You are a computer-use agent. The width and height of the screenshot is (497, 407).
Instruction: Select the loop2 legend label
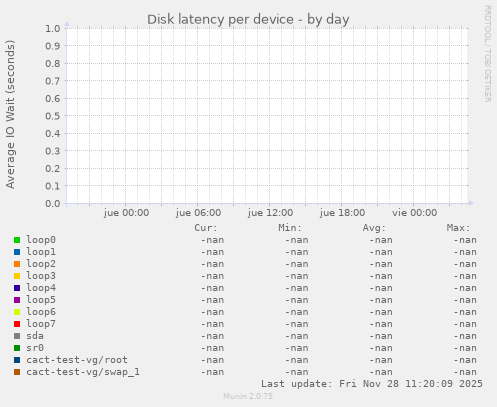pyautogui.click(x=41, y=264)
